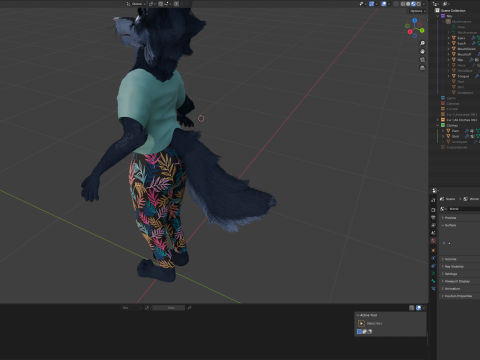
Task: Click the blue Z axis on navigation gizmo
Action: tap(415, 21)
